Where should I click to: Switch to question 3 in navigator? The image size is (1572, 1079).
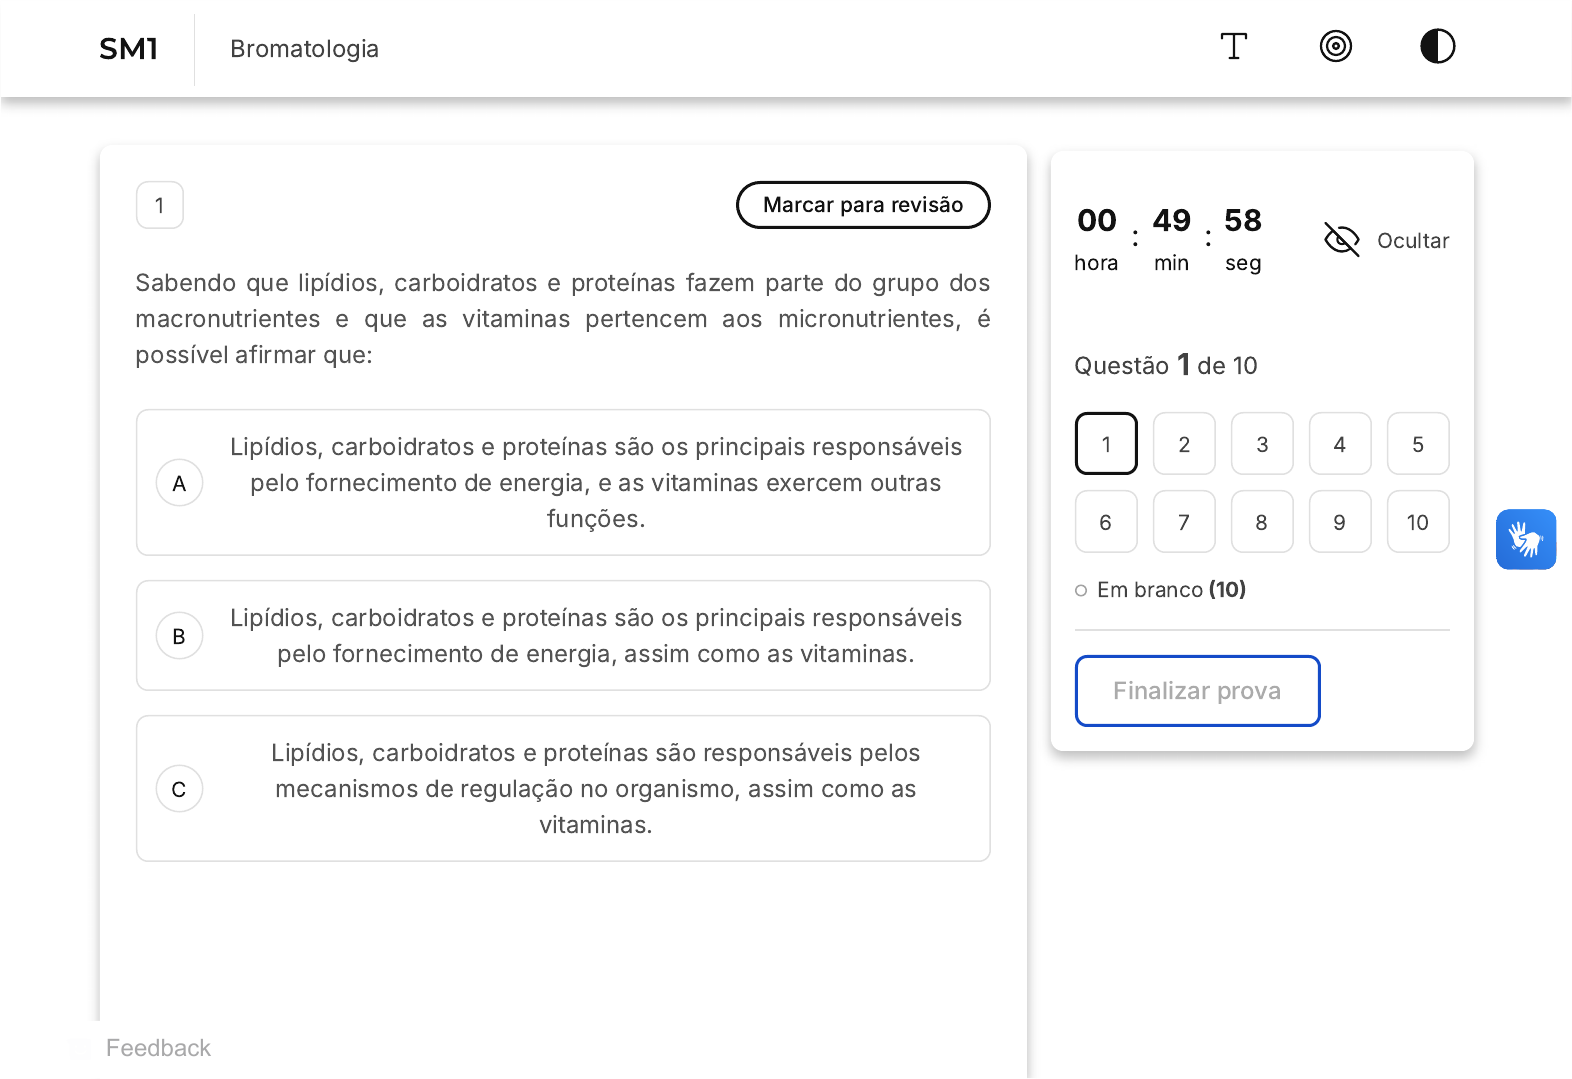1262,444
